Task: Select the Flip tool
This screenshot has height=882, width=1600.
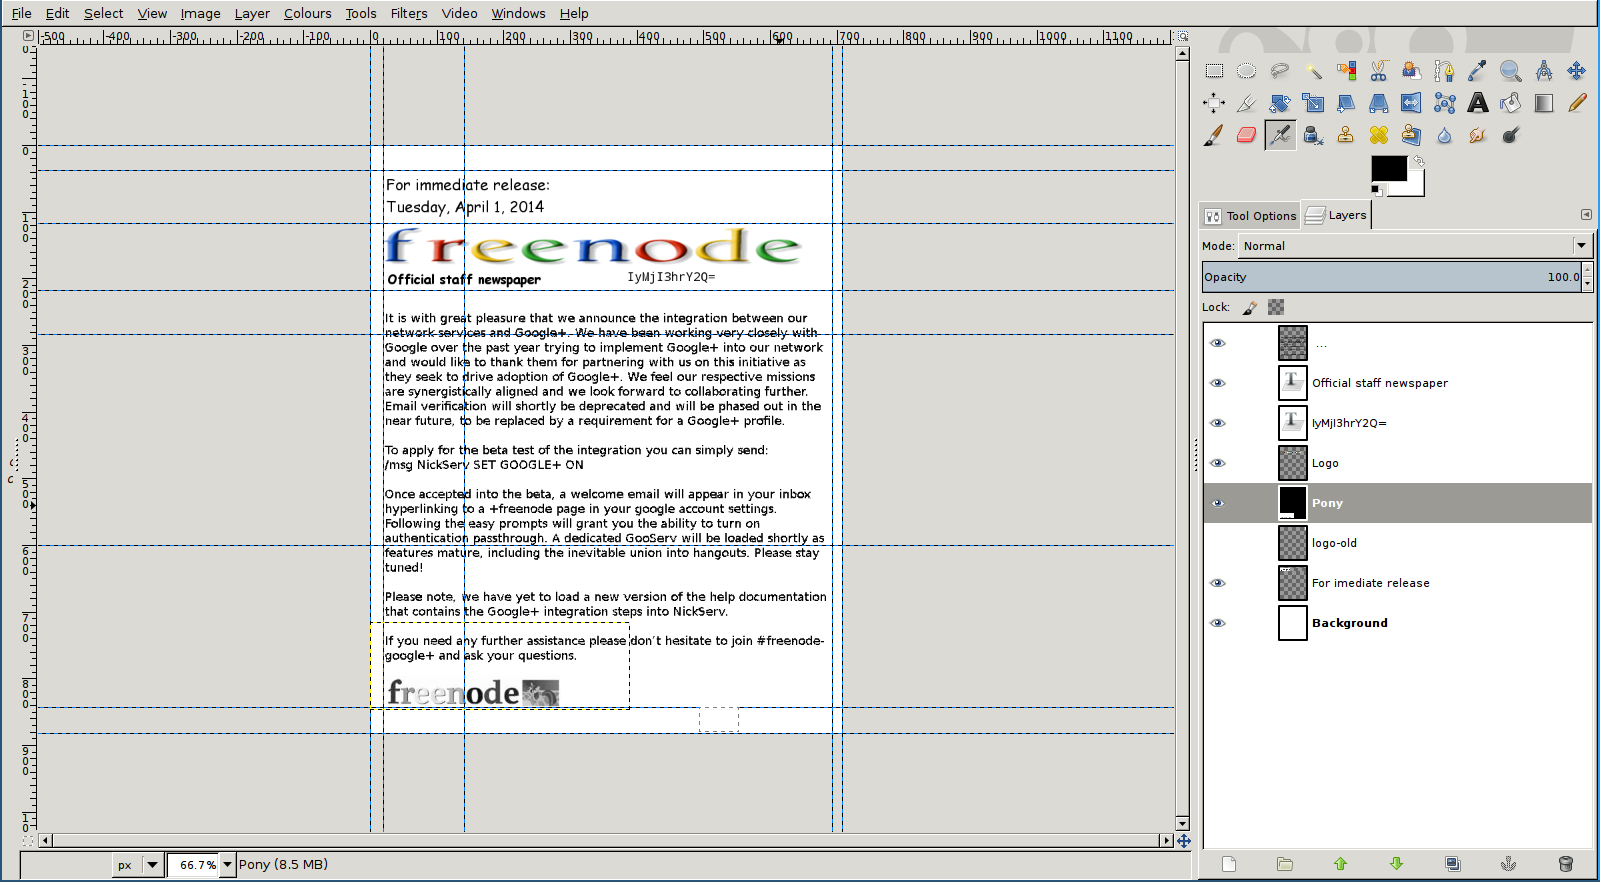Action: tap(1411, 103)
